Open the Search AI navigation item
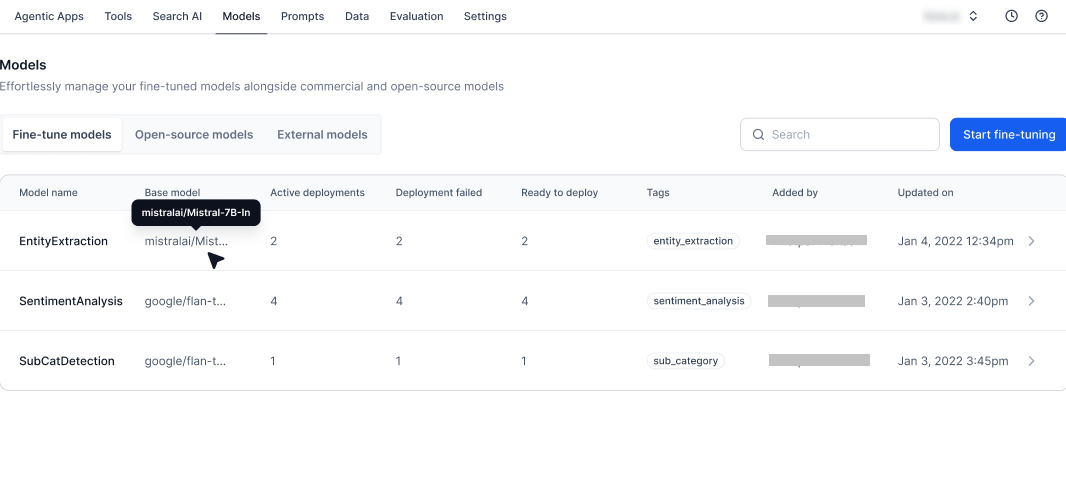Viewport: 1066px width, 500px height. (177, 16)
